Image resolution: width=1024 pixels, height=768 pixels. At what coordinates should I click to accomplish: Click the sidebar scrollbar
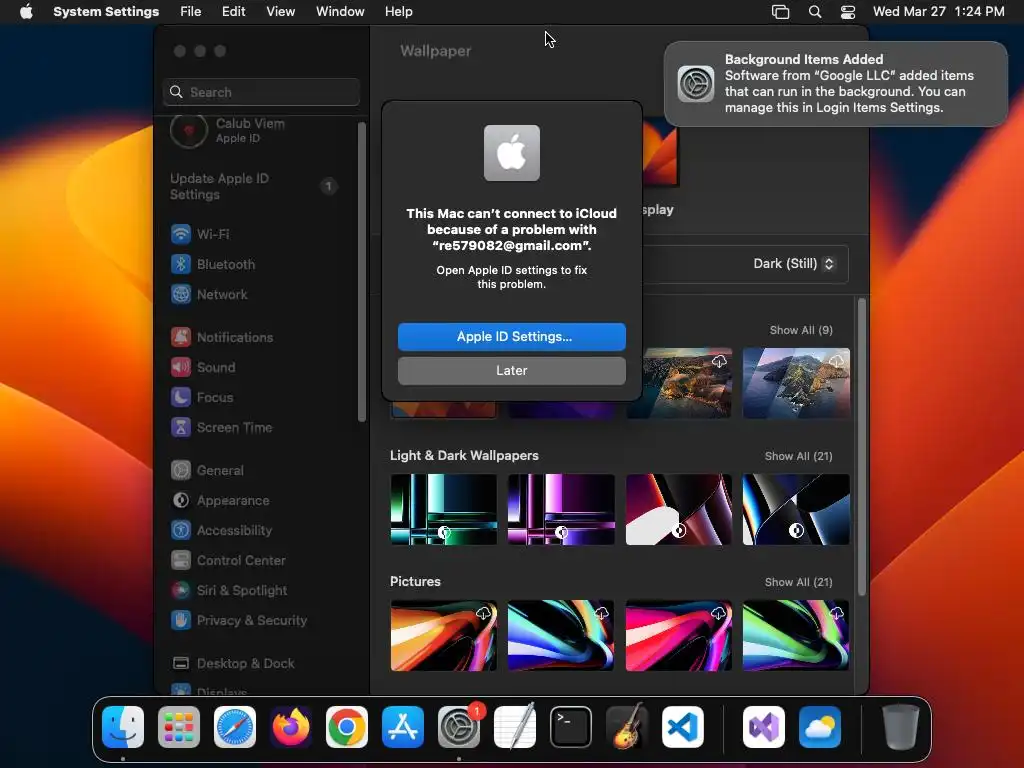click(362, 272)
